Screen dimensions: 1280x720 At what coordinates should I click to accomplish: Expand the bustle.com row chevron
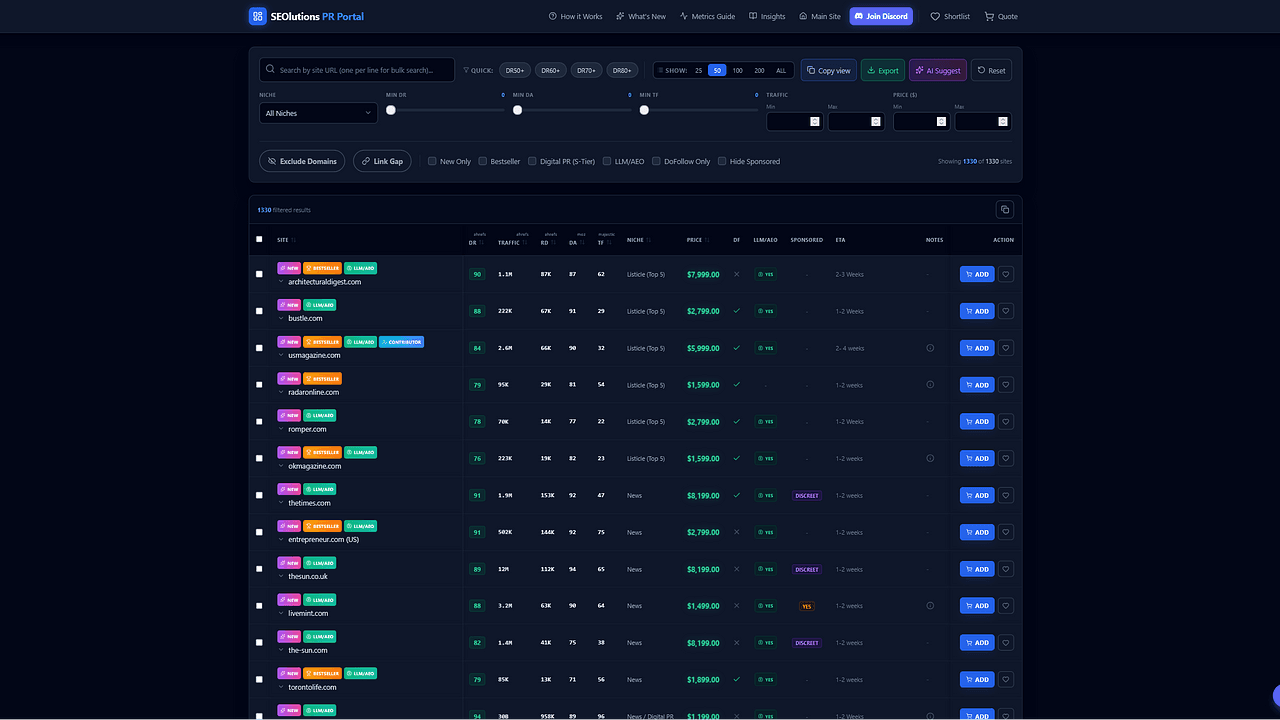(x=282, y=318)
